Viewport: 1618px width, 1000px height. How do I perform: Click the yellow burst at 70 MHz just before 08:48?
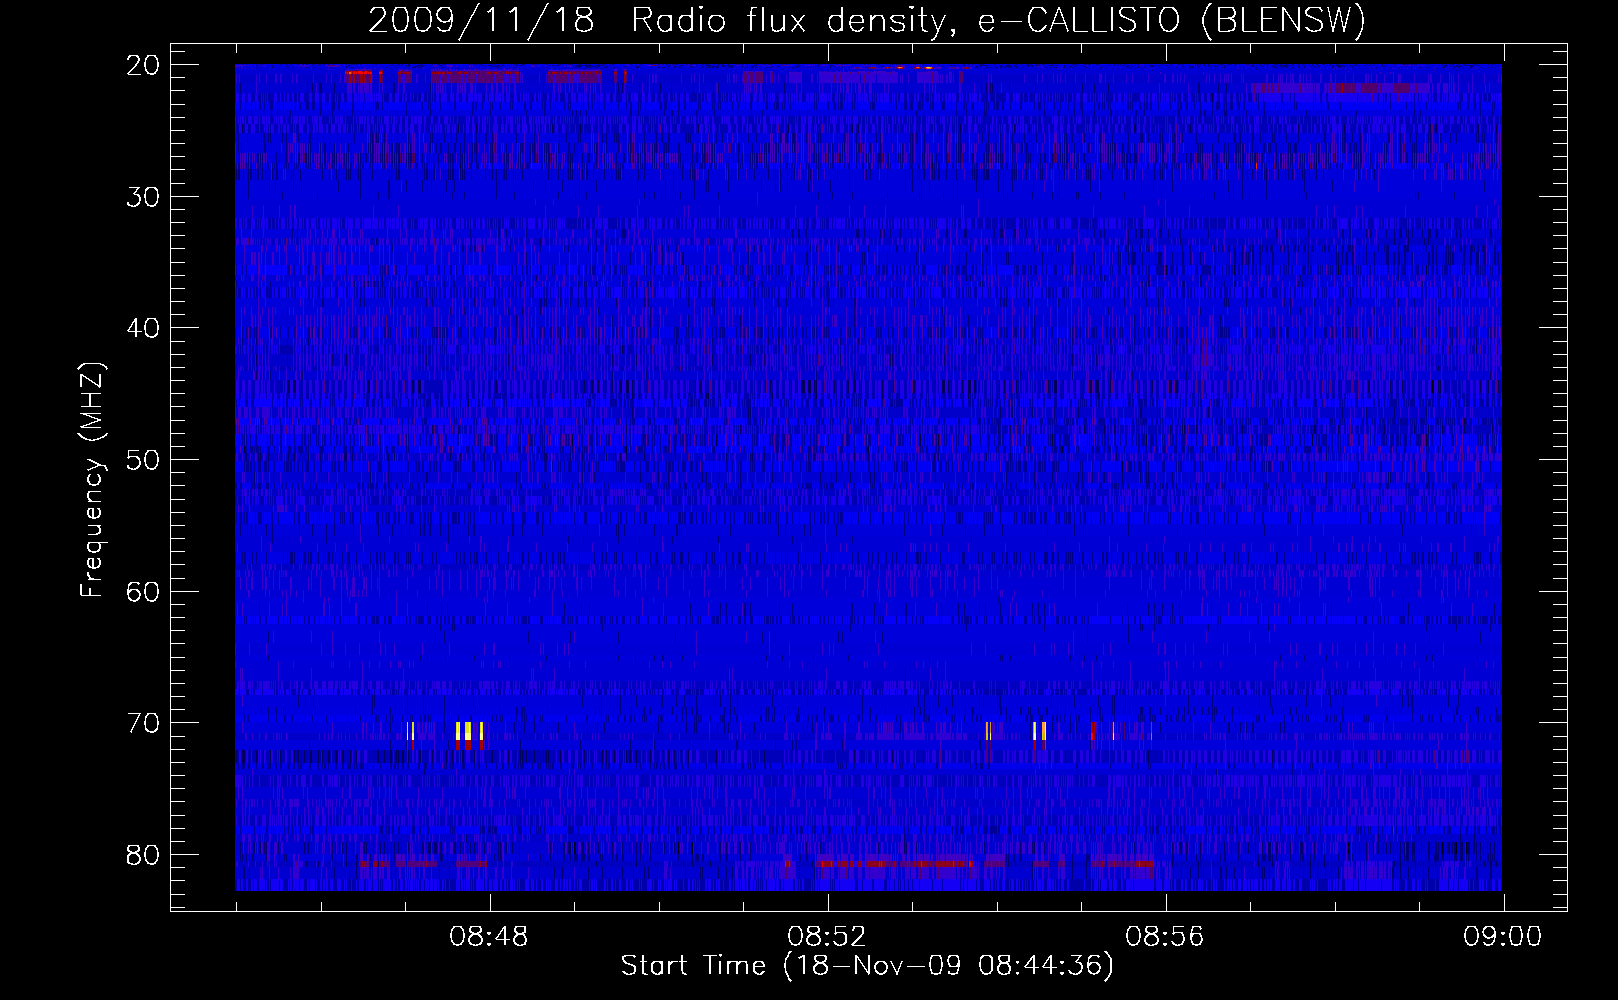469,731
